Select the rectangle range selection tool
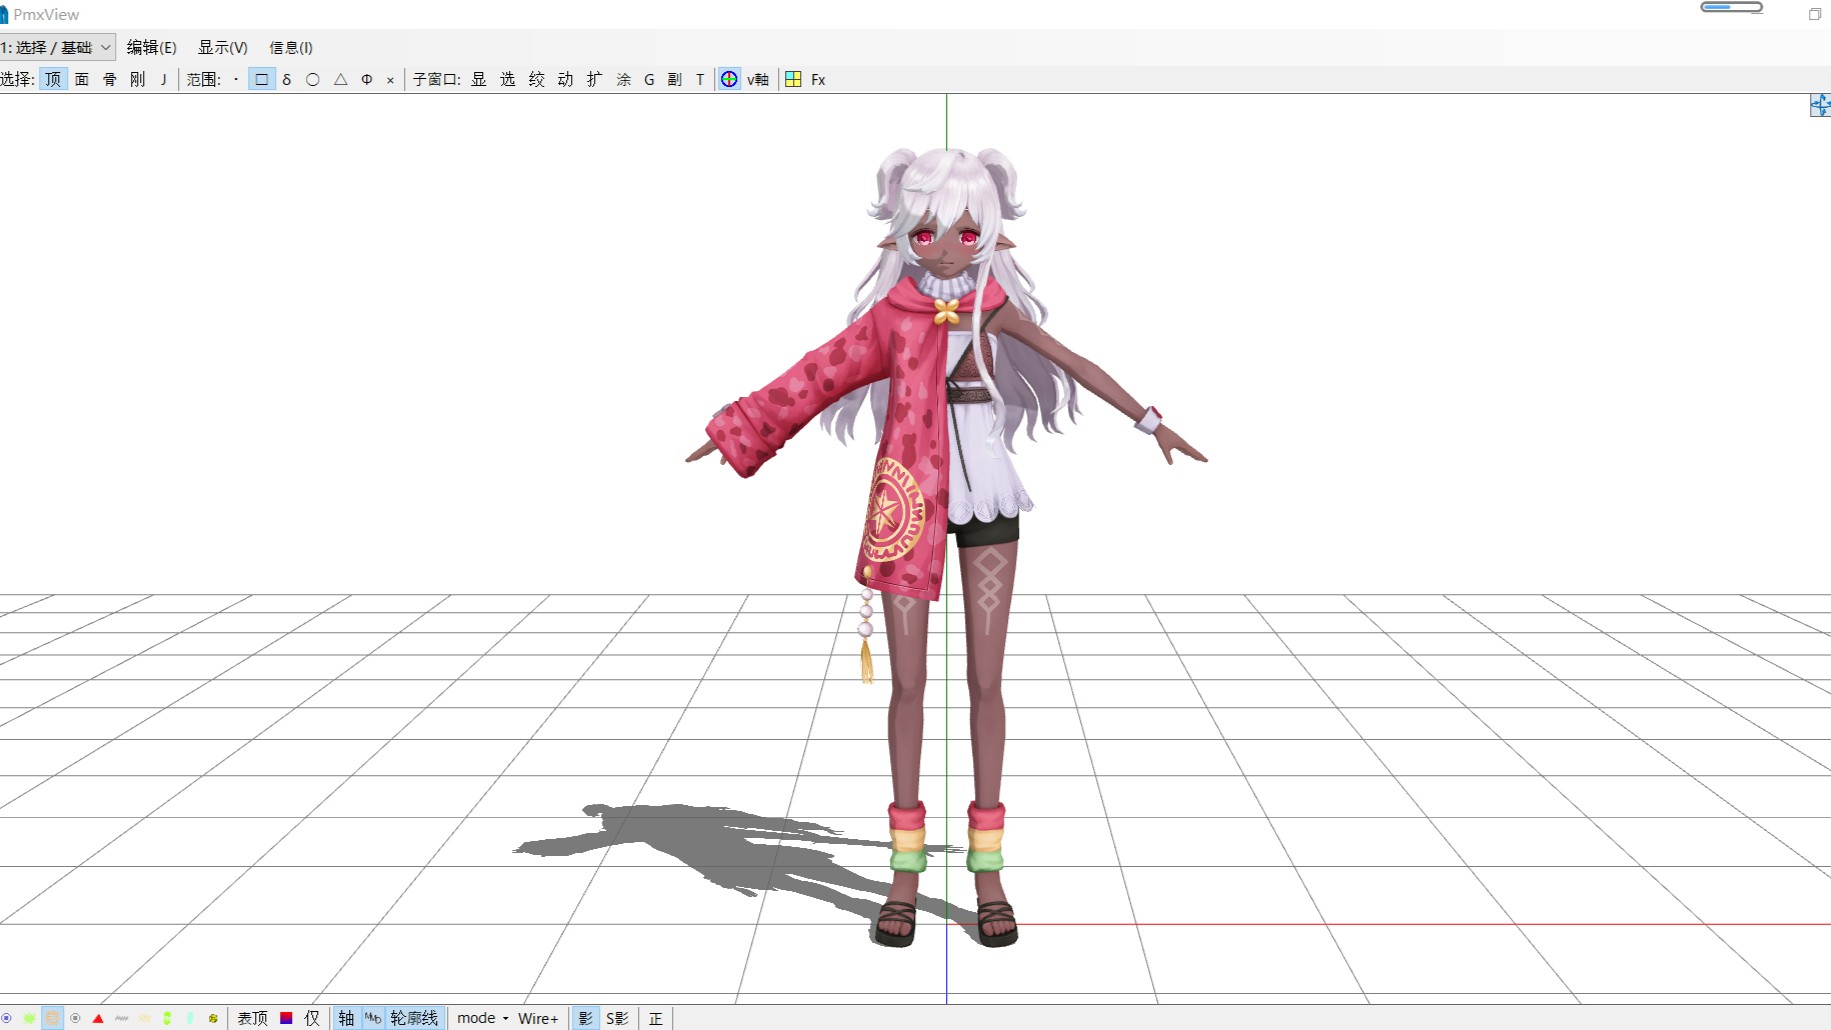Screen dimensions: 1831x1030 point(261,79)
